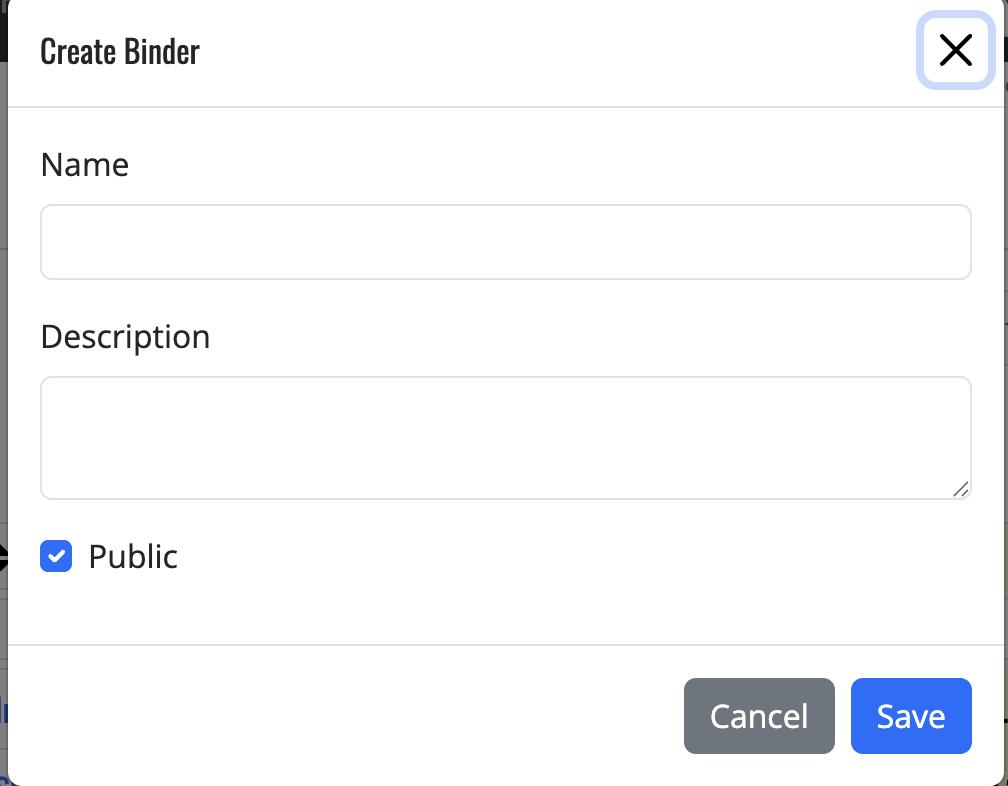Image resolution: width=1008 pixels, height=786 pixels.
Task: Click the Create Binder title text
Action: (x=119, y=51)
